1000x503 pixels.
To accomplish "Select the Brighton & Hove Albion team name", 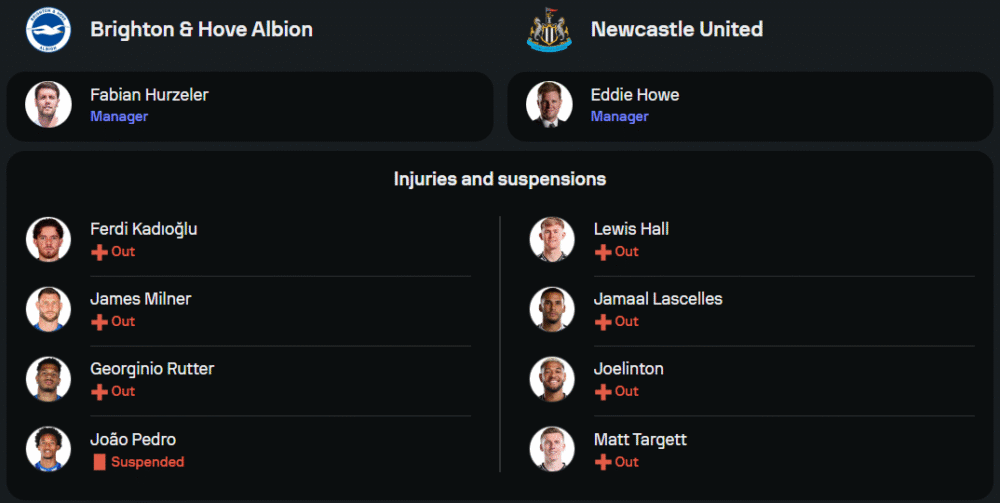I will coord(201,29).
